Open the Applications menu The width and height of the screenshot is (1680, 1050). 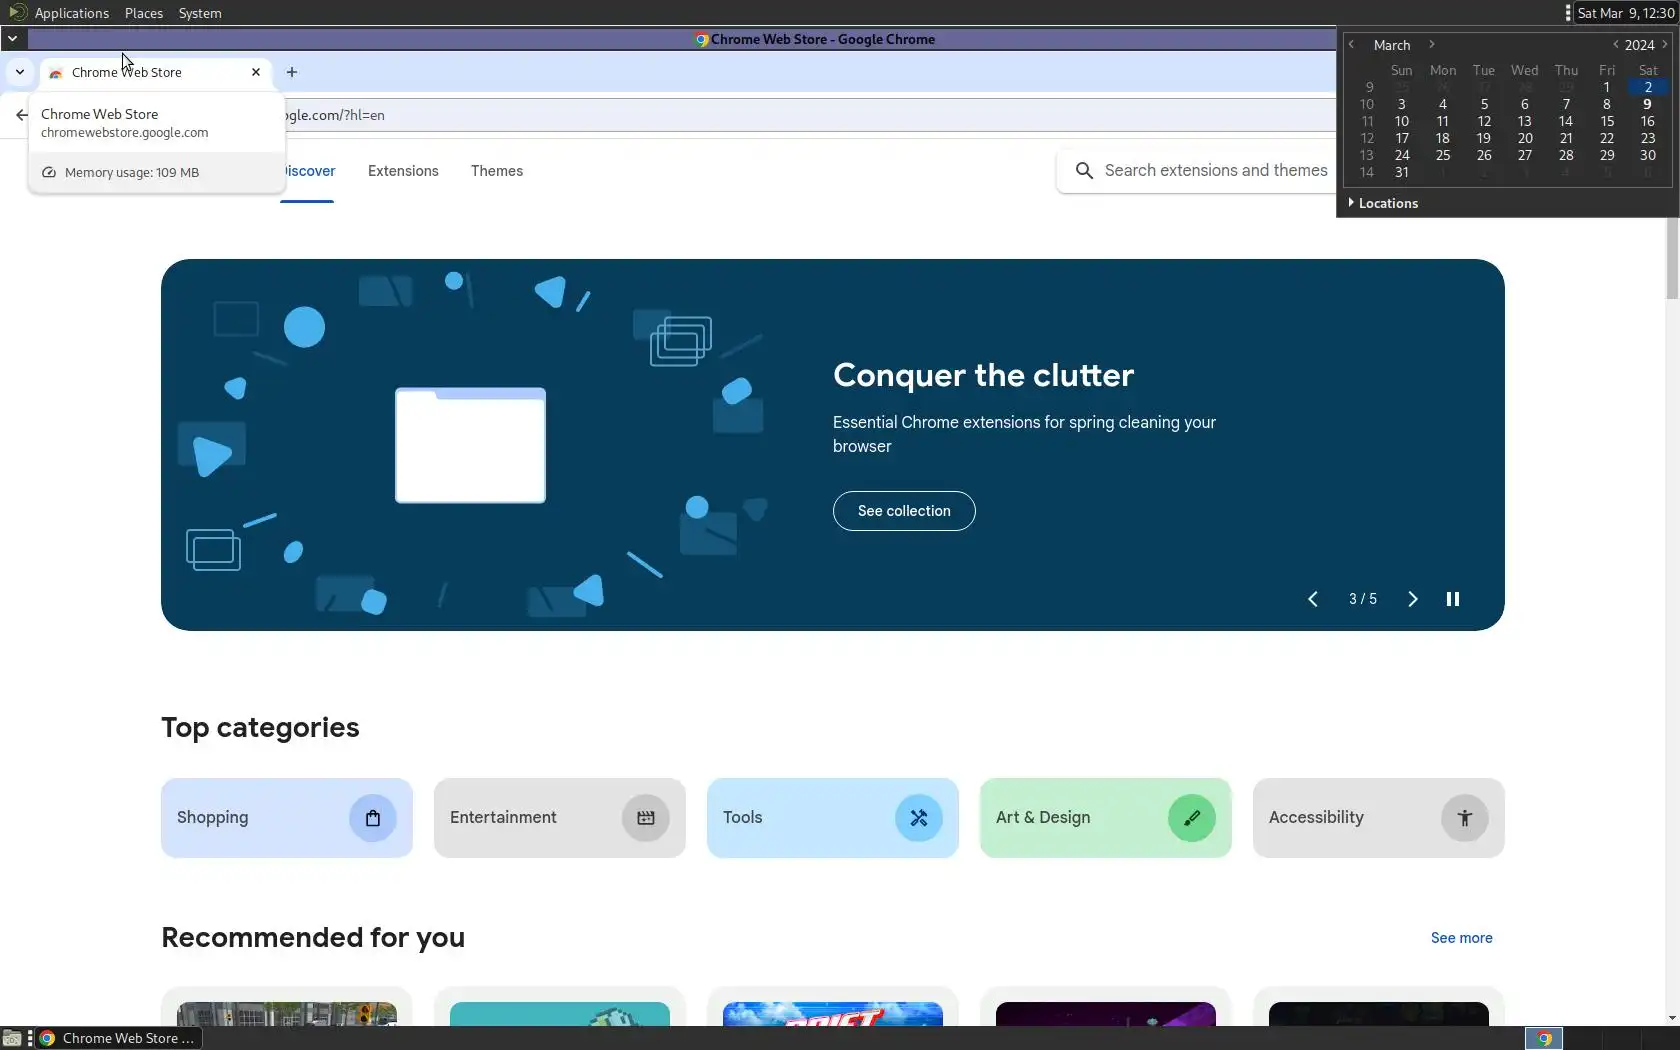coord(72,13)
